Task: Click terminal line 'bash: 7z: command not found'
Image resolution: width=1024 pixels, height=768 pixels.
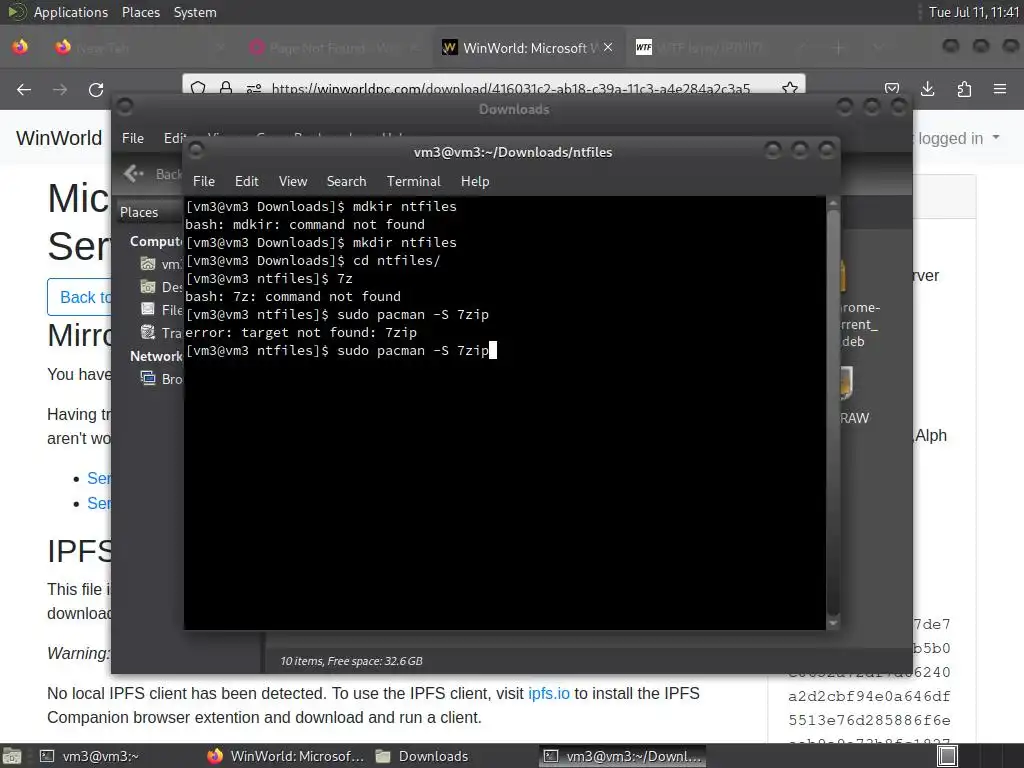Action: 293,296
